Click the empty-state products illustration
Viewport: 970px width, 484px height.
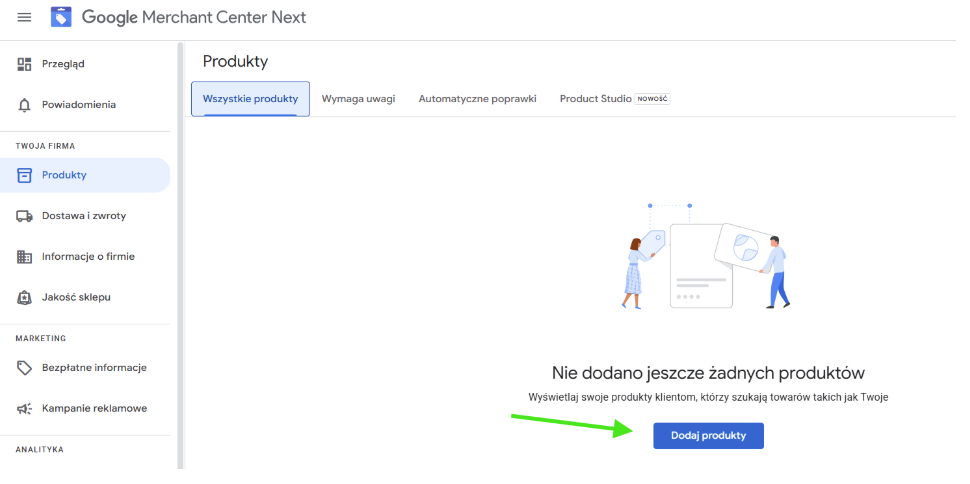705,256
